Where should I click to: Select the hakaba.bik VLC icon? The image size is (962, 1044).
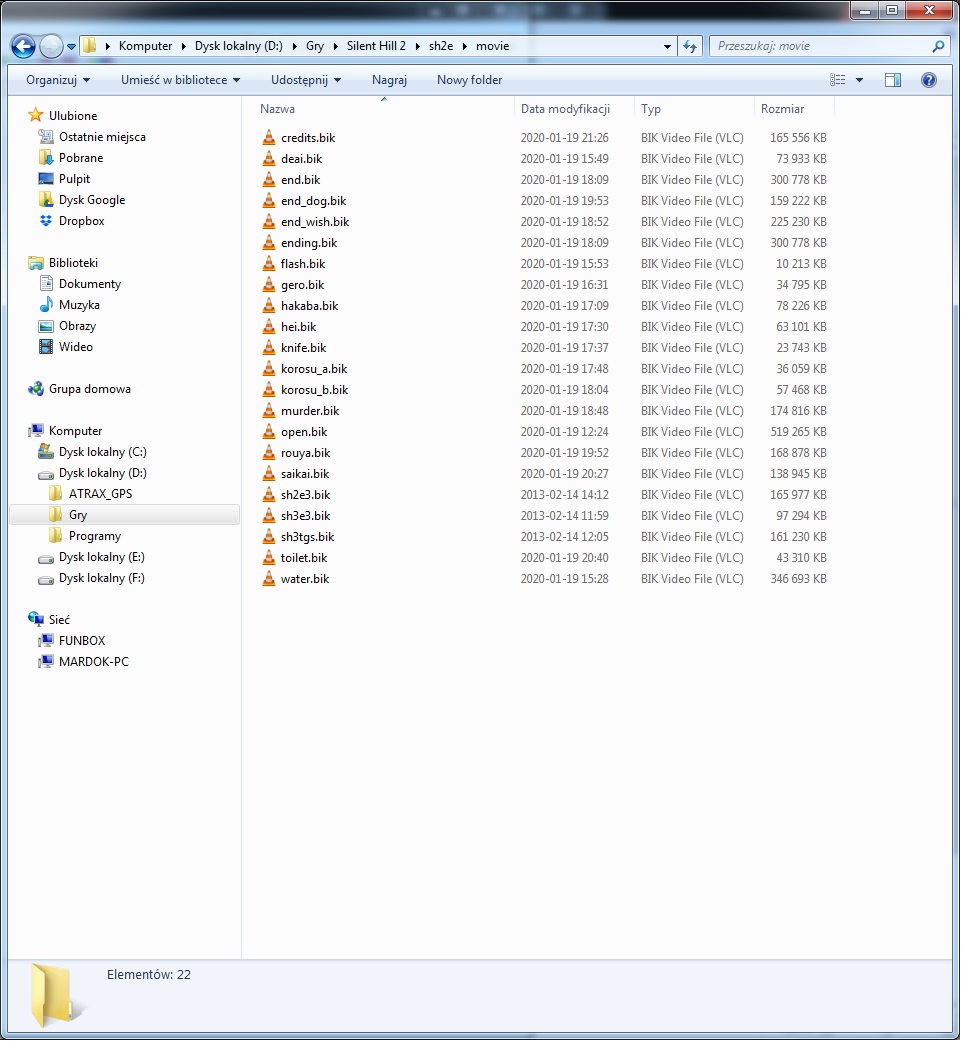pyautogui.click(x=269, y=306)
